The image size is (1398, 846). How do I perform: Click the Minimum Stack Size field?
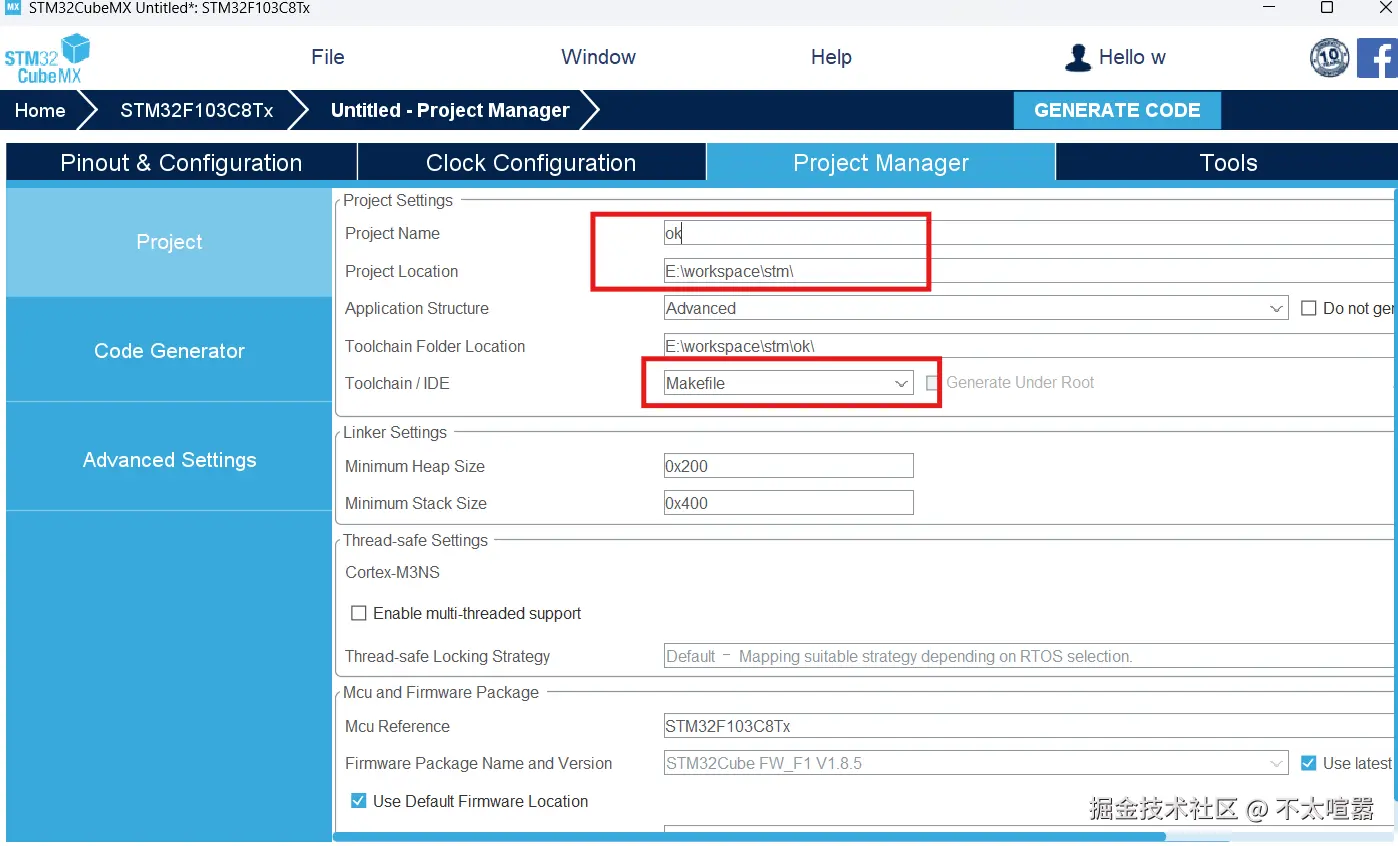[x=788, y=503]
